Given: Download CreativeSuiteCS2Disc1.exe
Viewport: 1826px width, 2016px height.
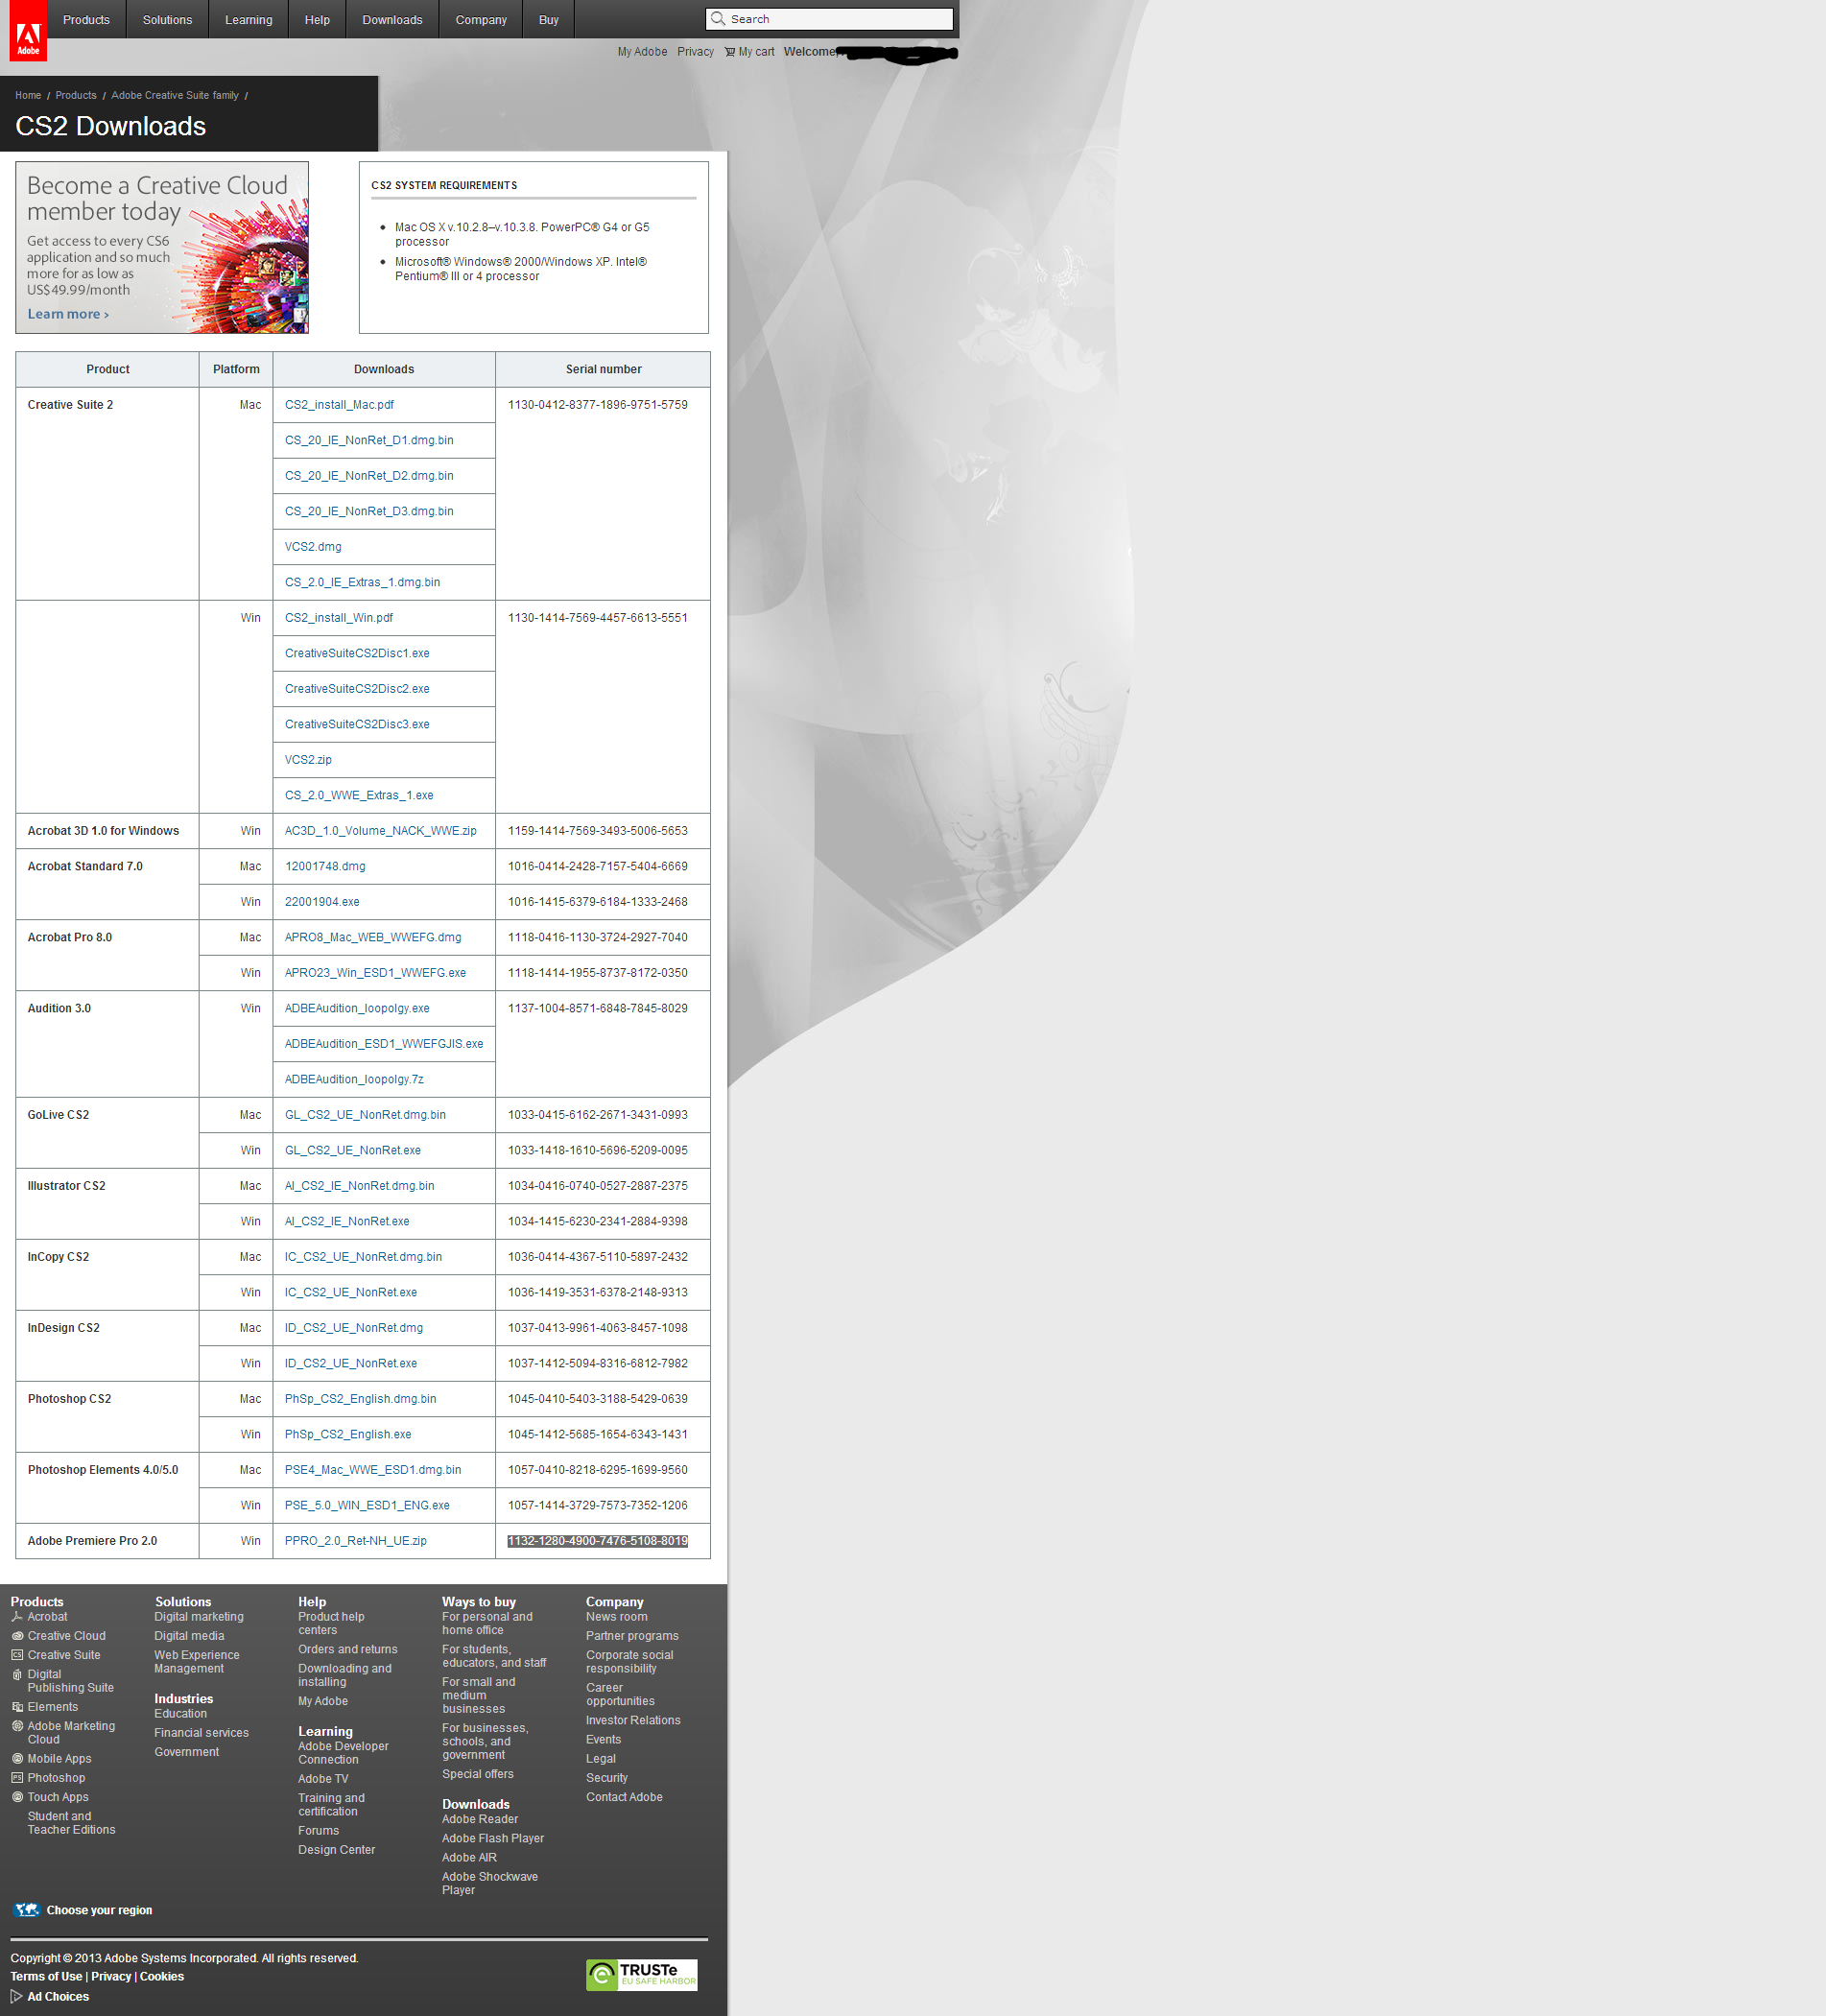Looking at the screenshot, I should [x=357, y=653].
